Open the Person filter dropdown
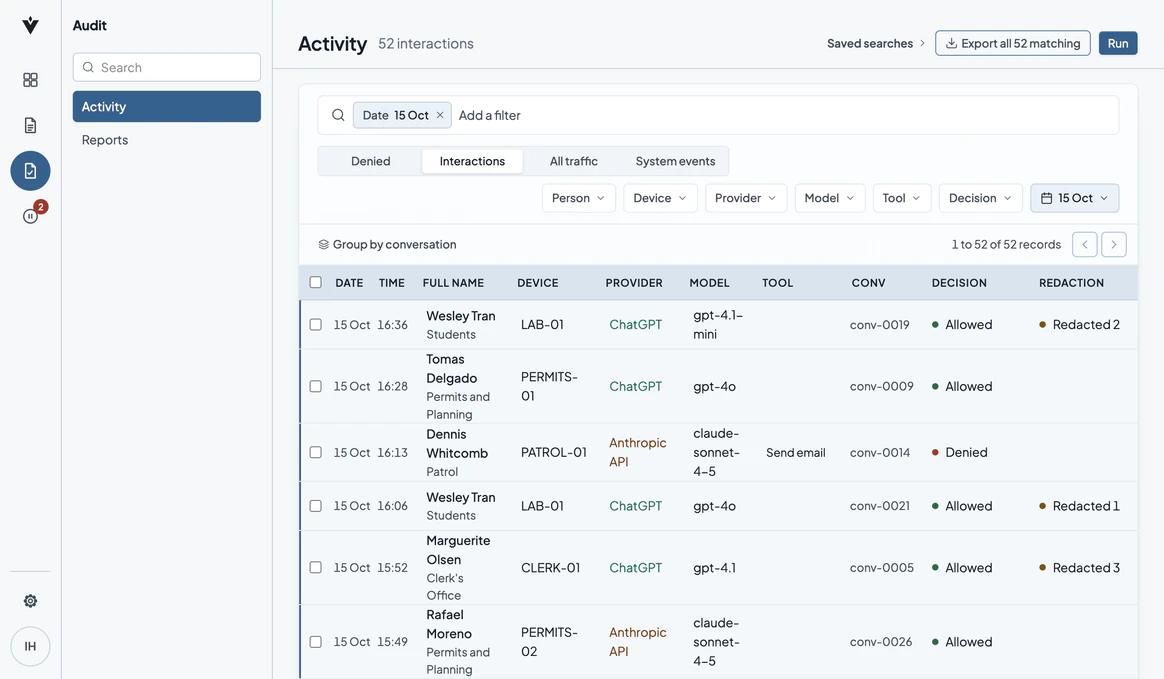 (578, 198)
